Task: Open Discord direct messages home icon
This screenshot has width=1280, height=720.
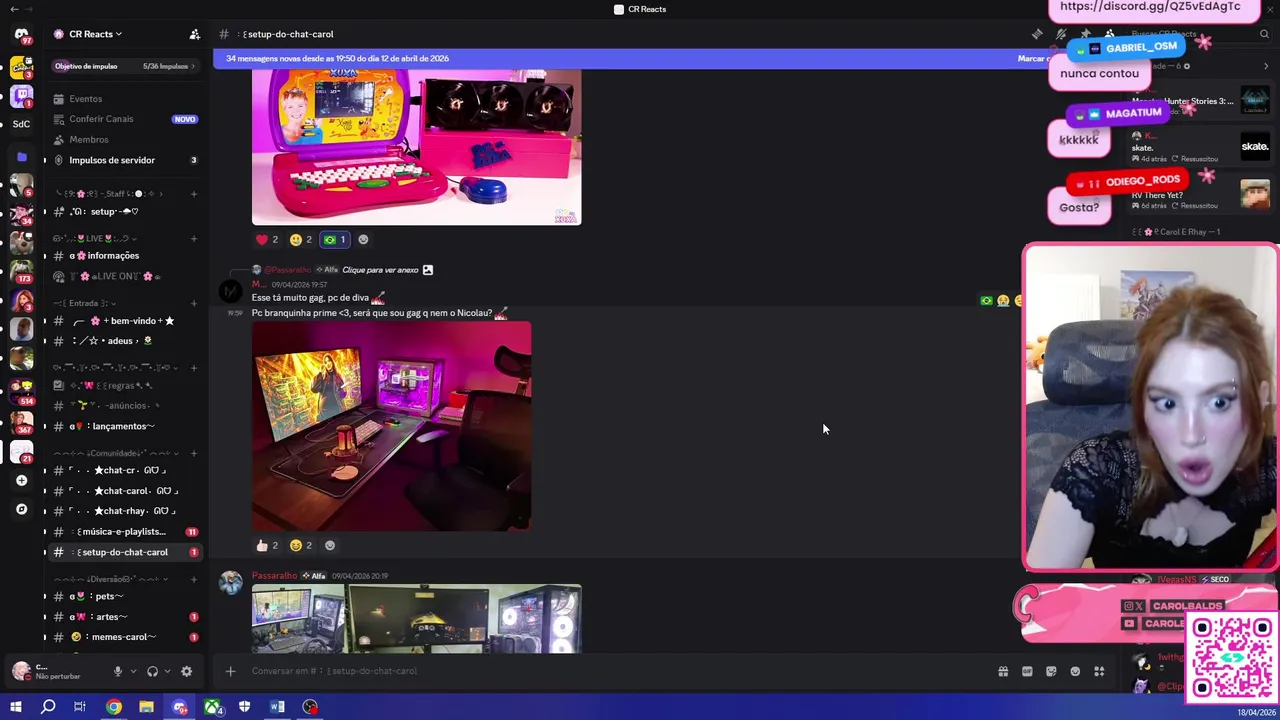Action: tap(21, 35)
